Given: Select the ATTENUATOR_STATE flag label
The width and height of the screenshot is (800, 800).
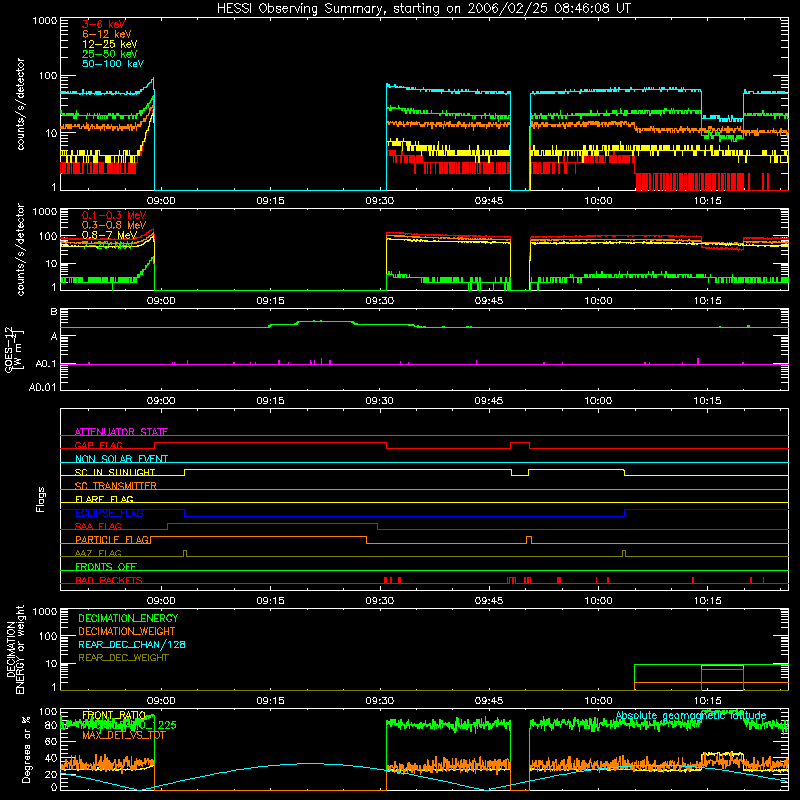Looking at the screenshot, I should pyautogui.click(x=121, y=432).
